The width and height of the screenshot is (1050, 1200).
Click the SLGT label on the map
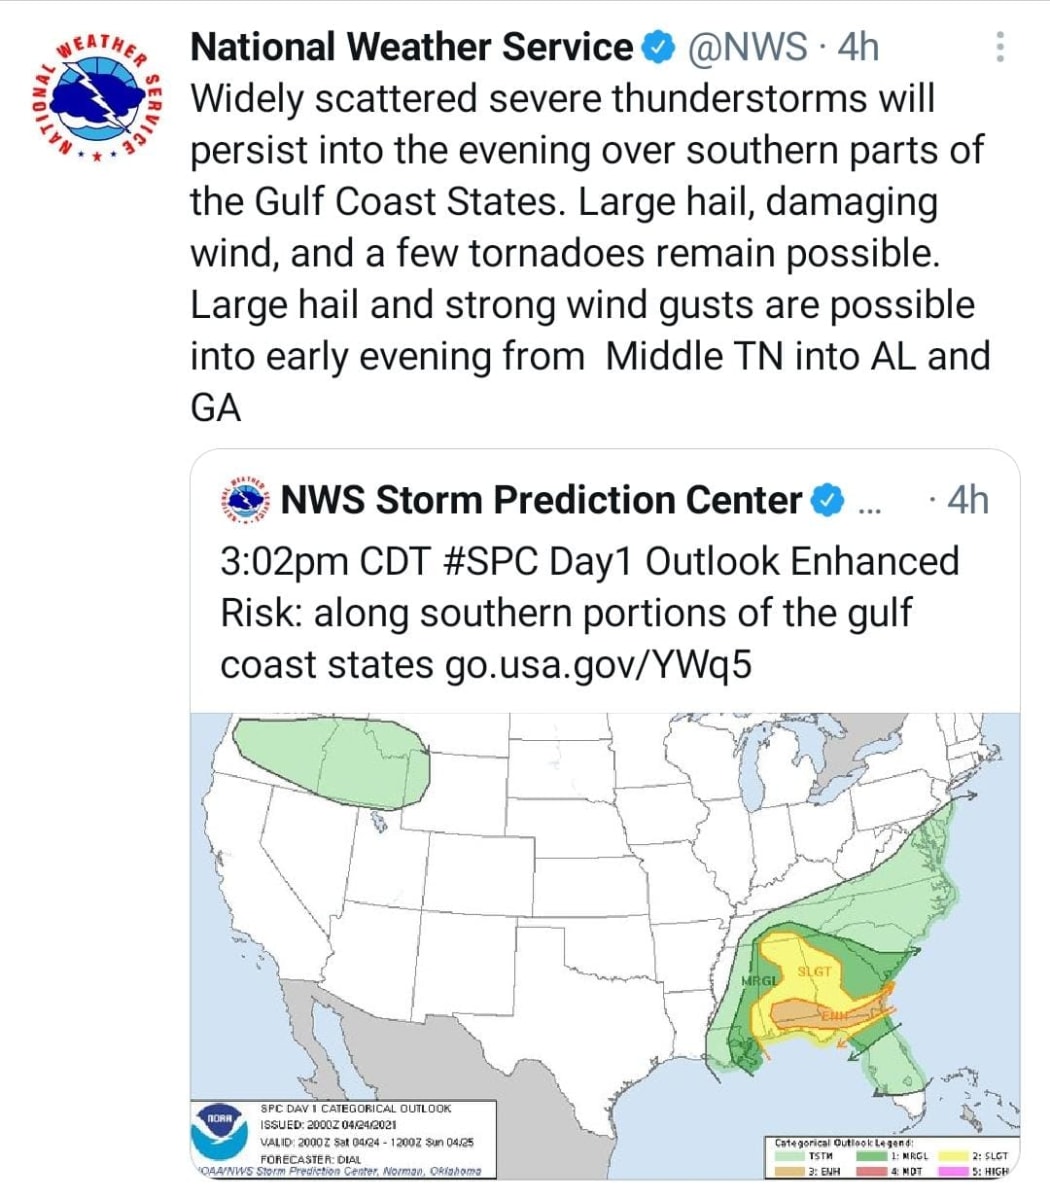814,972
